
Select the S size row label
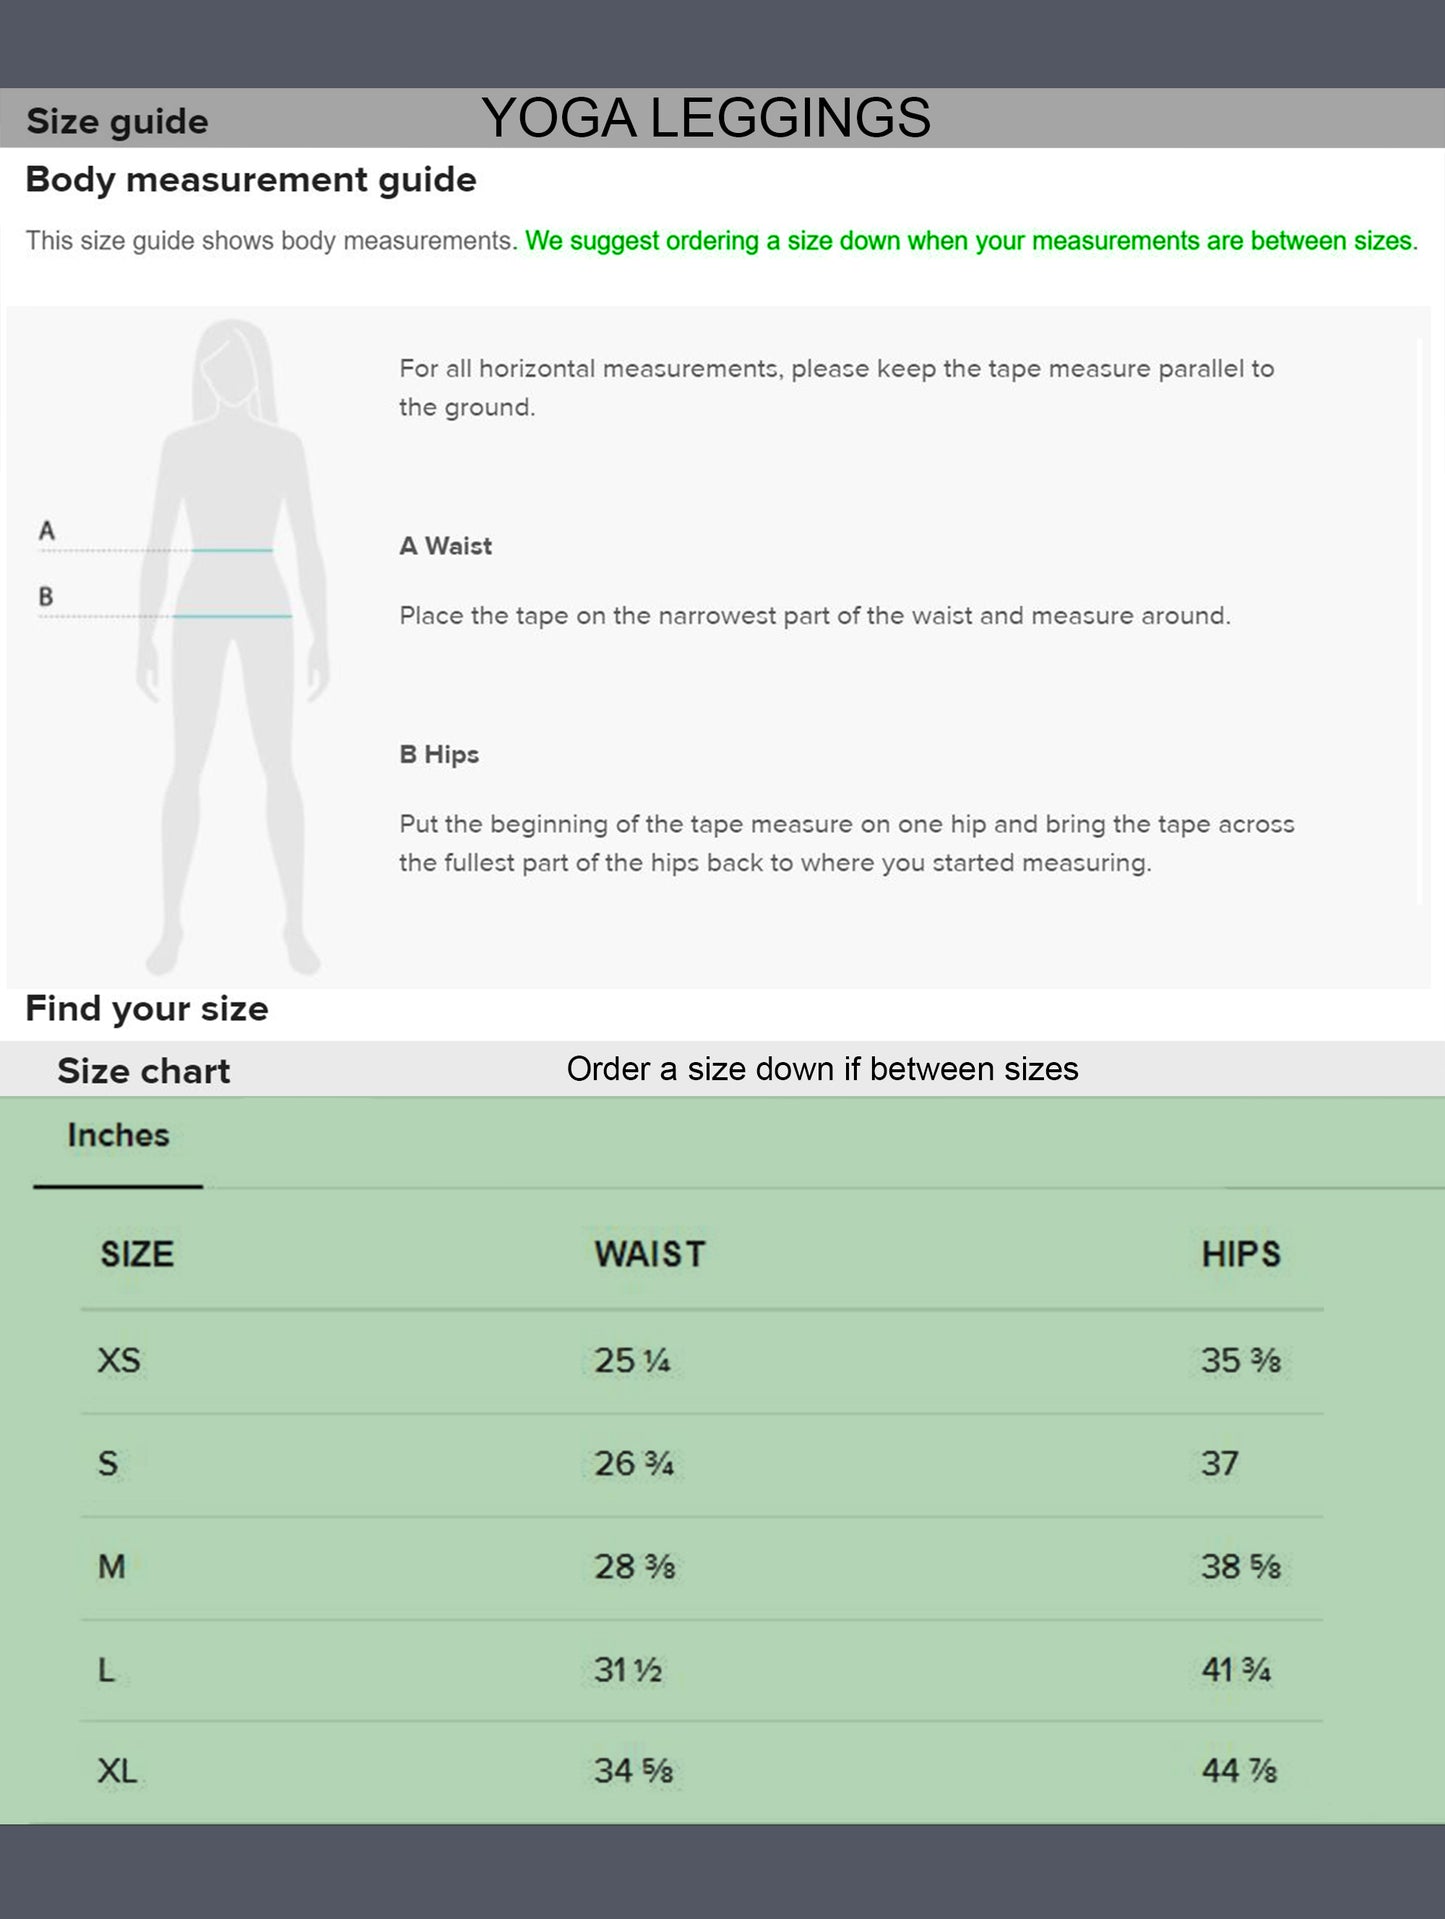coord(108,1464)
